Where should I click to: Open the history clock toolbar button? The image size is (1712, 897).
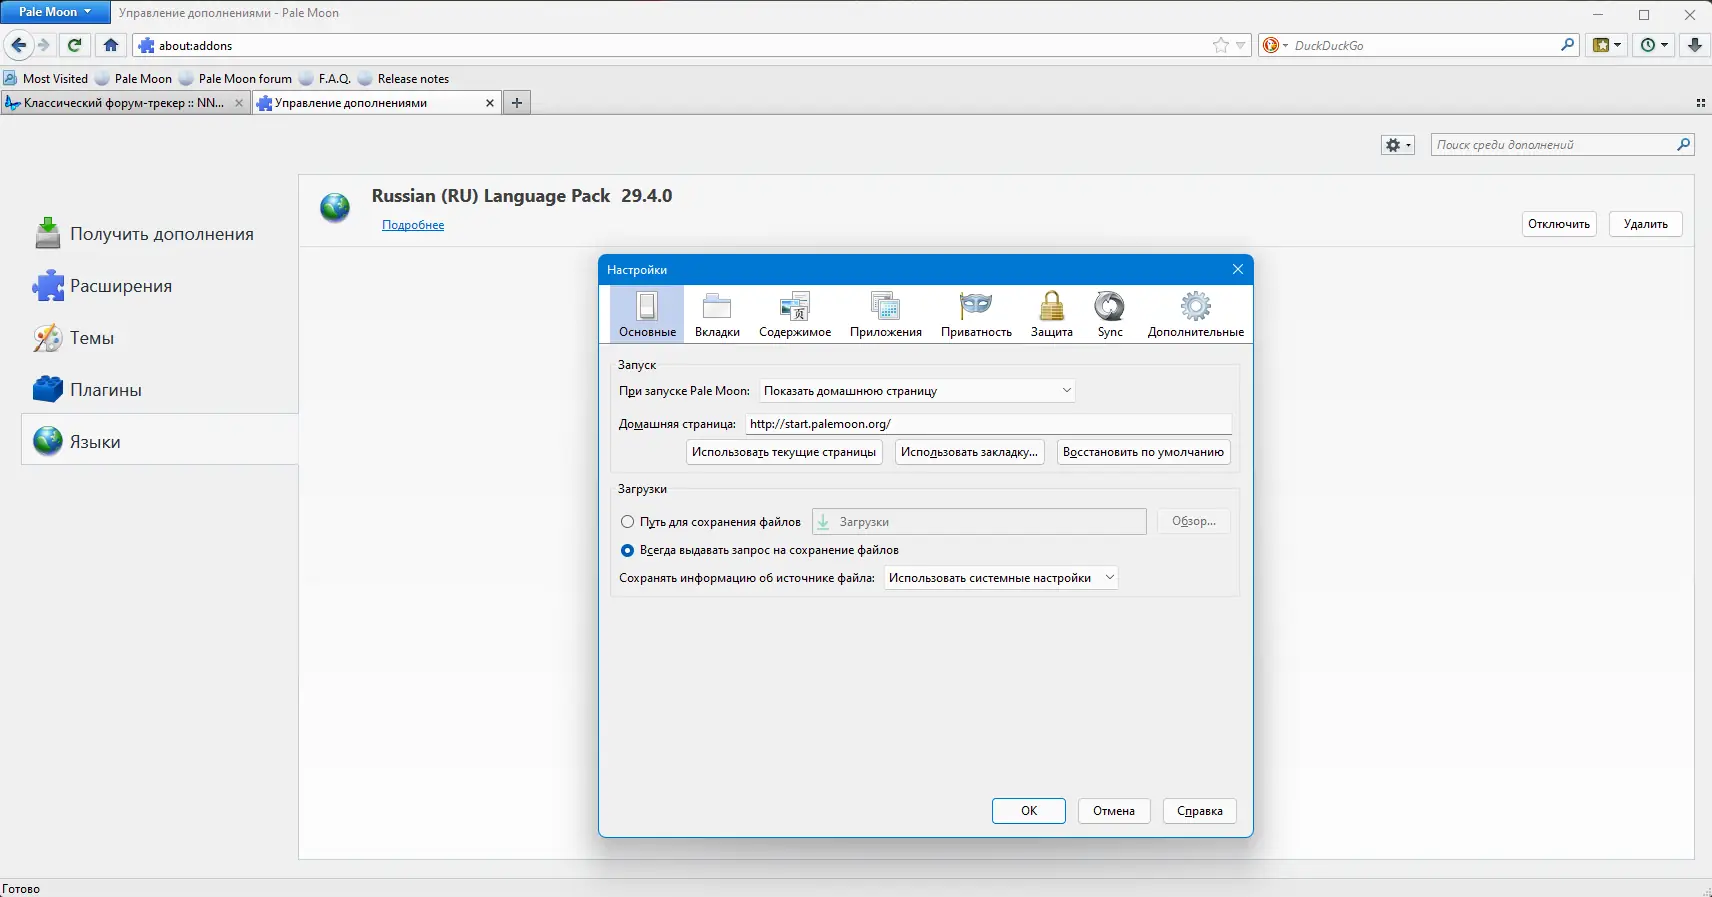1654,45
